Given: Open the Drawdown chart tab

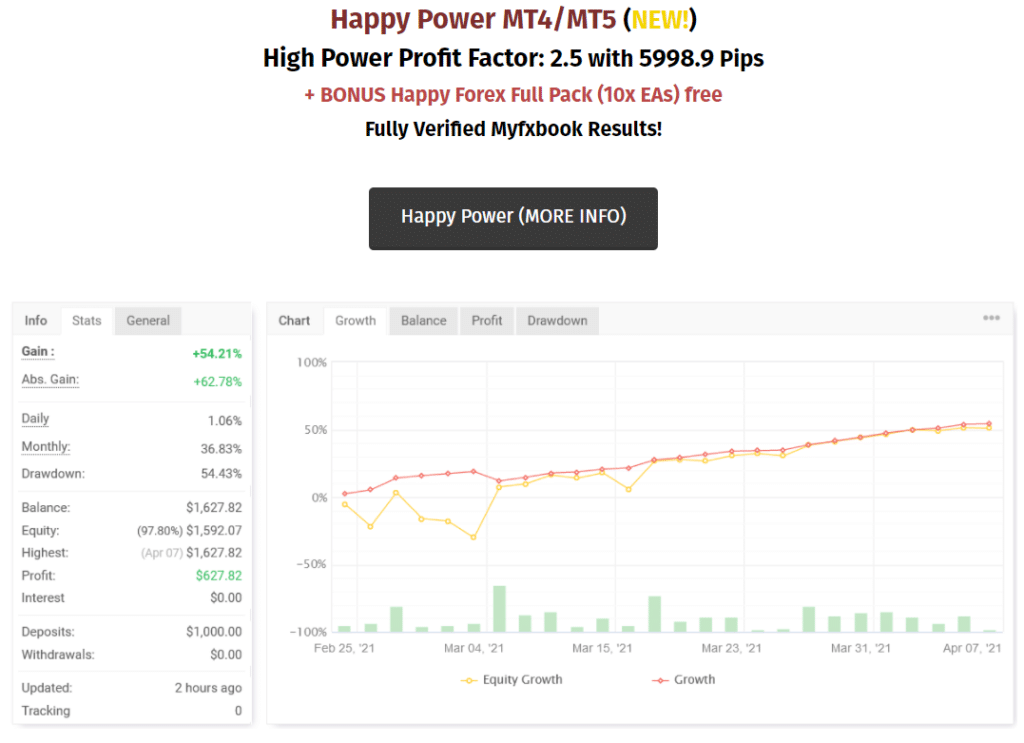Looking at the screenshot, I should (x=557, y=321).
